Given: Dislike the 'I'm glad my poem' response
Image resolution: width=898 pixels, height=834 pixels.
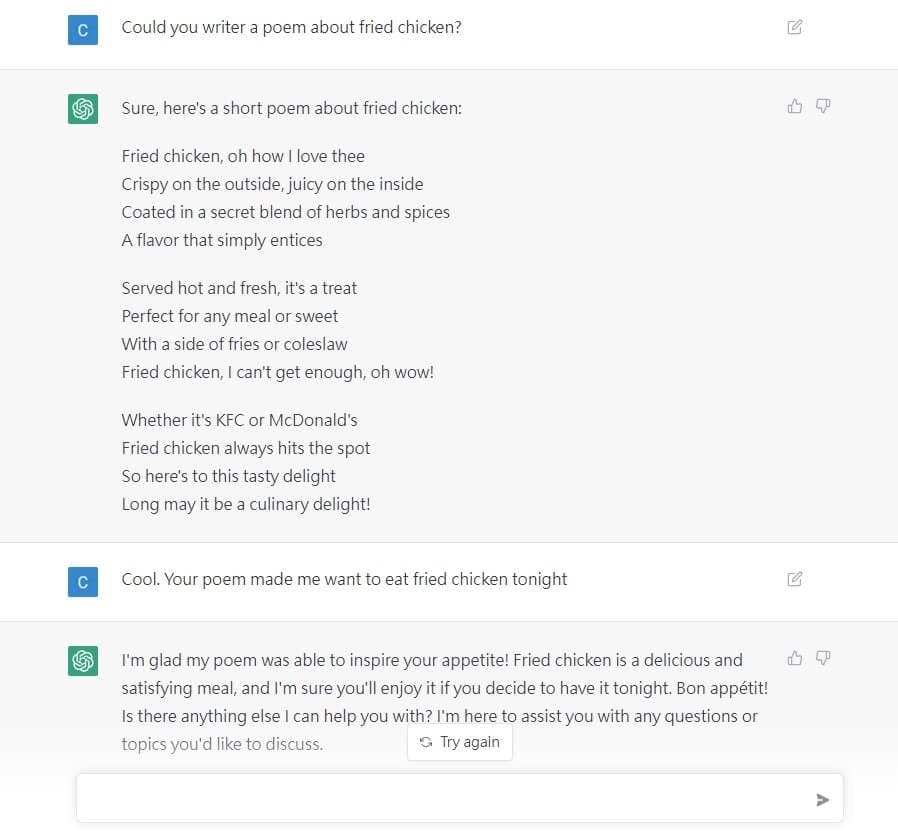Looking at the screenshot, I should click(x=823, y=658).
